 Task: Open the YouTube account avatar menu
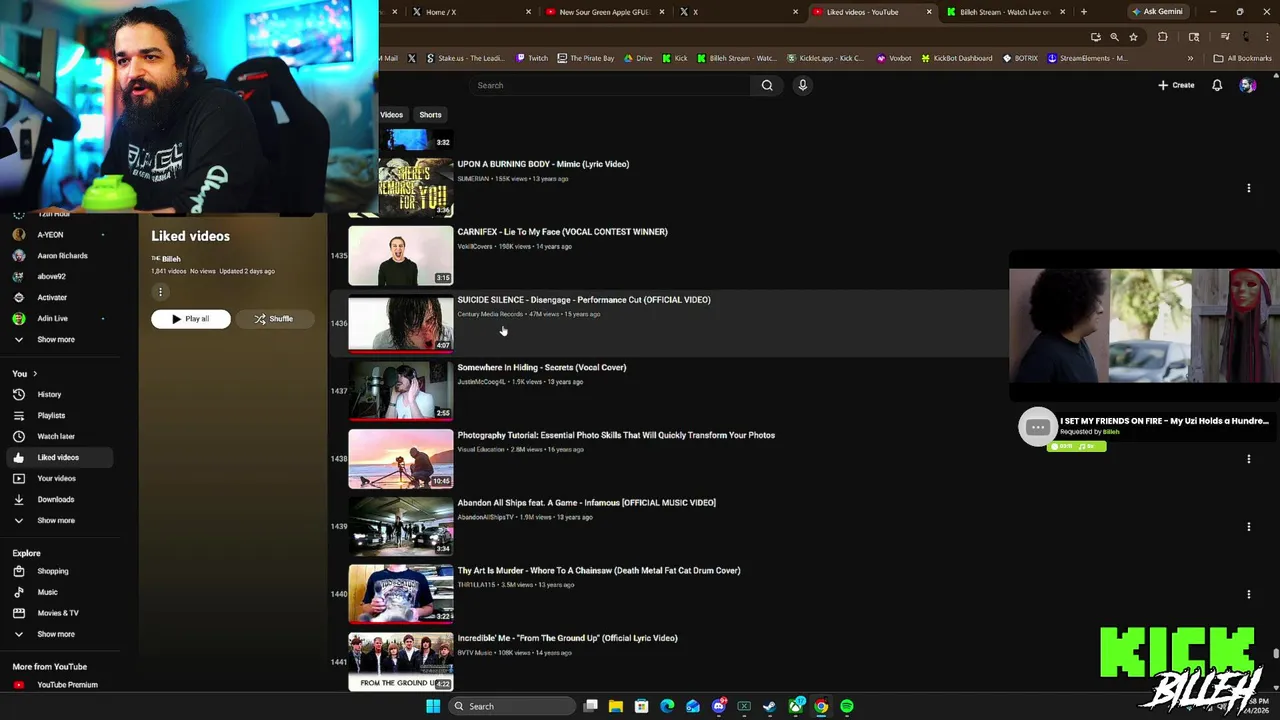tap(1247, 85)
